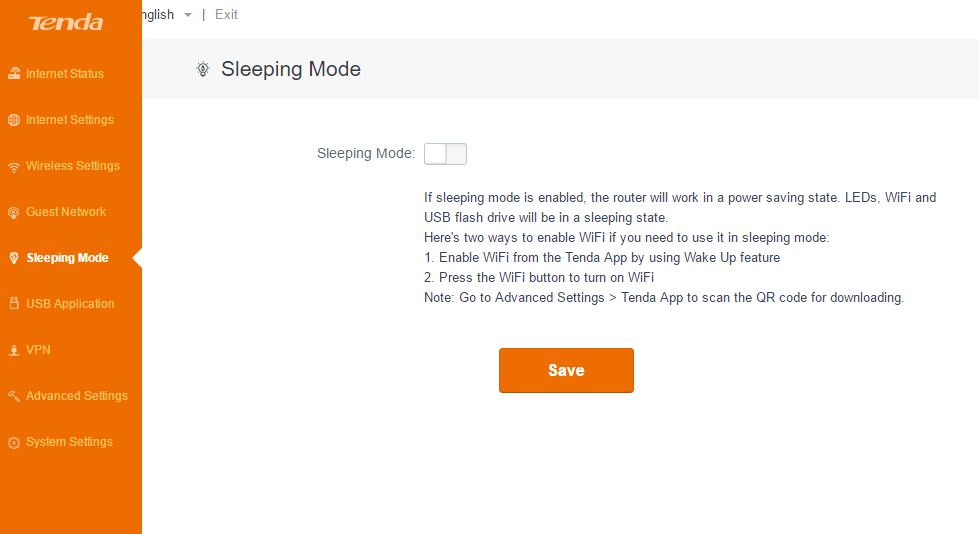979x534 pixels.
Task: Open the Advanced Settings menu entry
Action: (x=76, y=396)
